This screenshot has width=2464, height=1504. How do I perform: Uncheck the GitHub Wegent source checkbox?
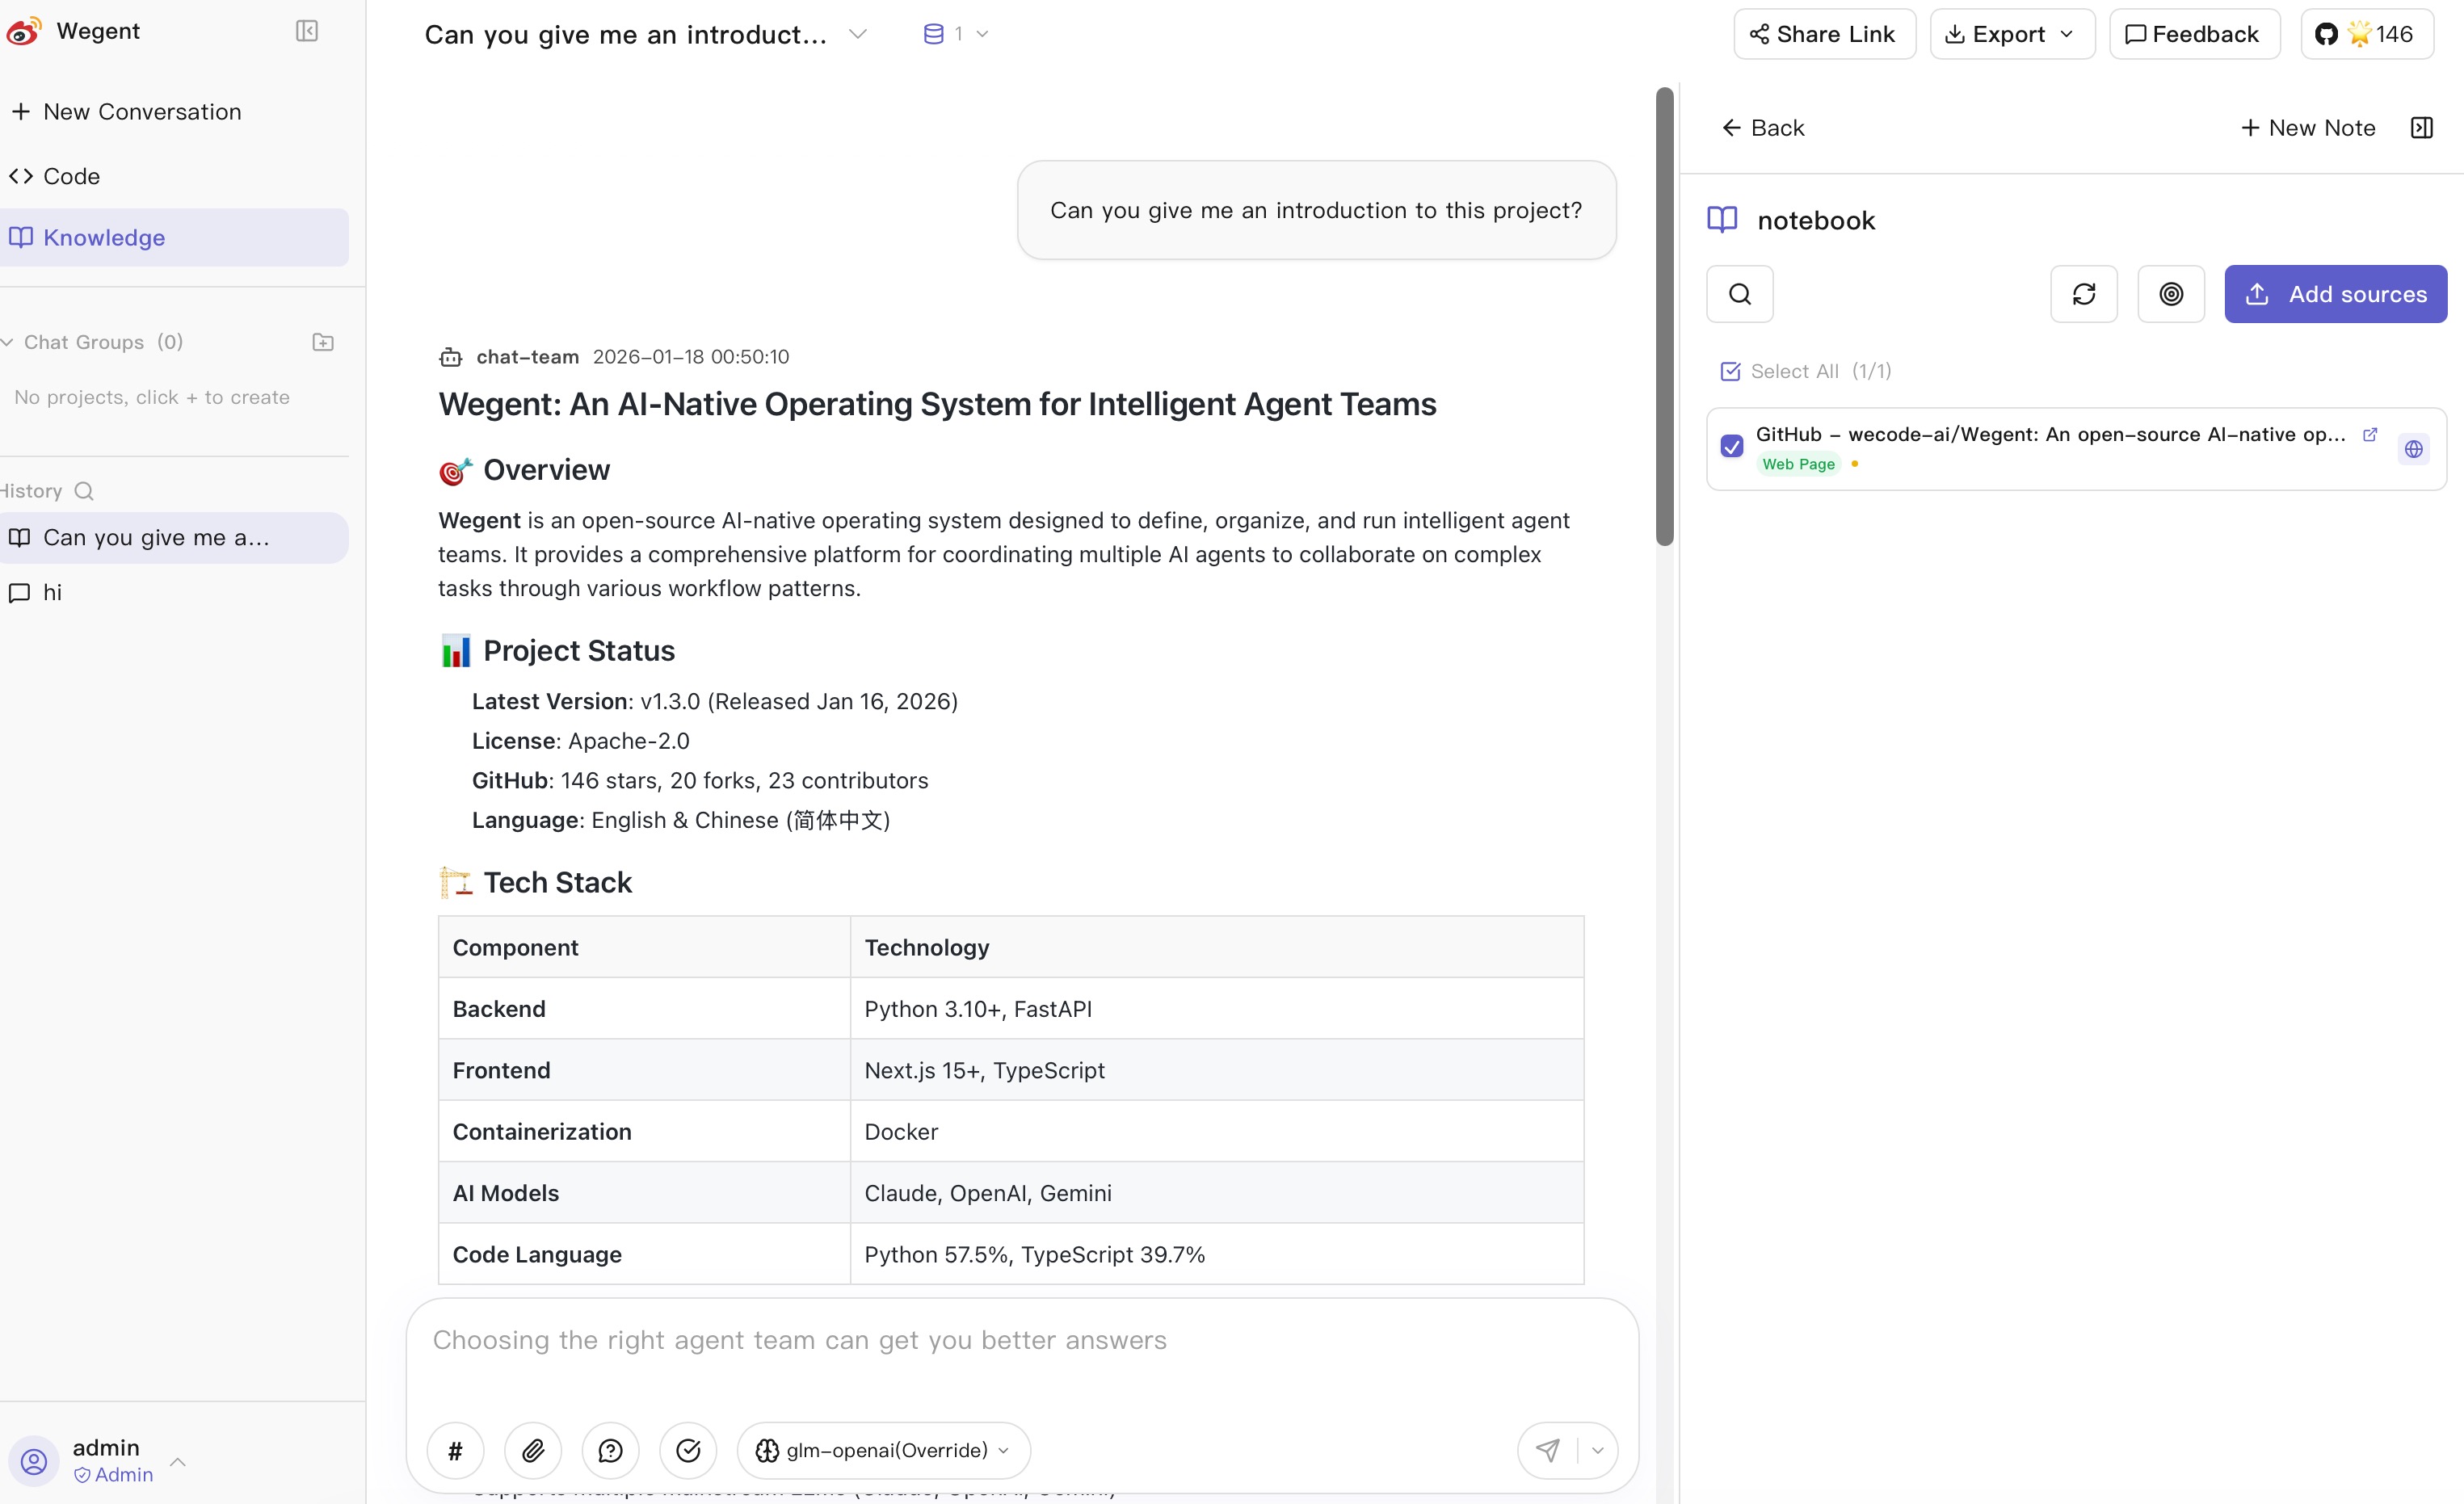coord(1732,446)
